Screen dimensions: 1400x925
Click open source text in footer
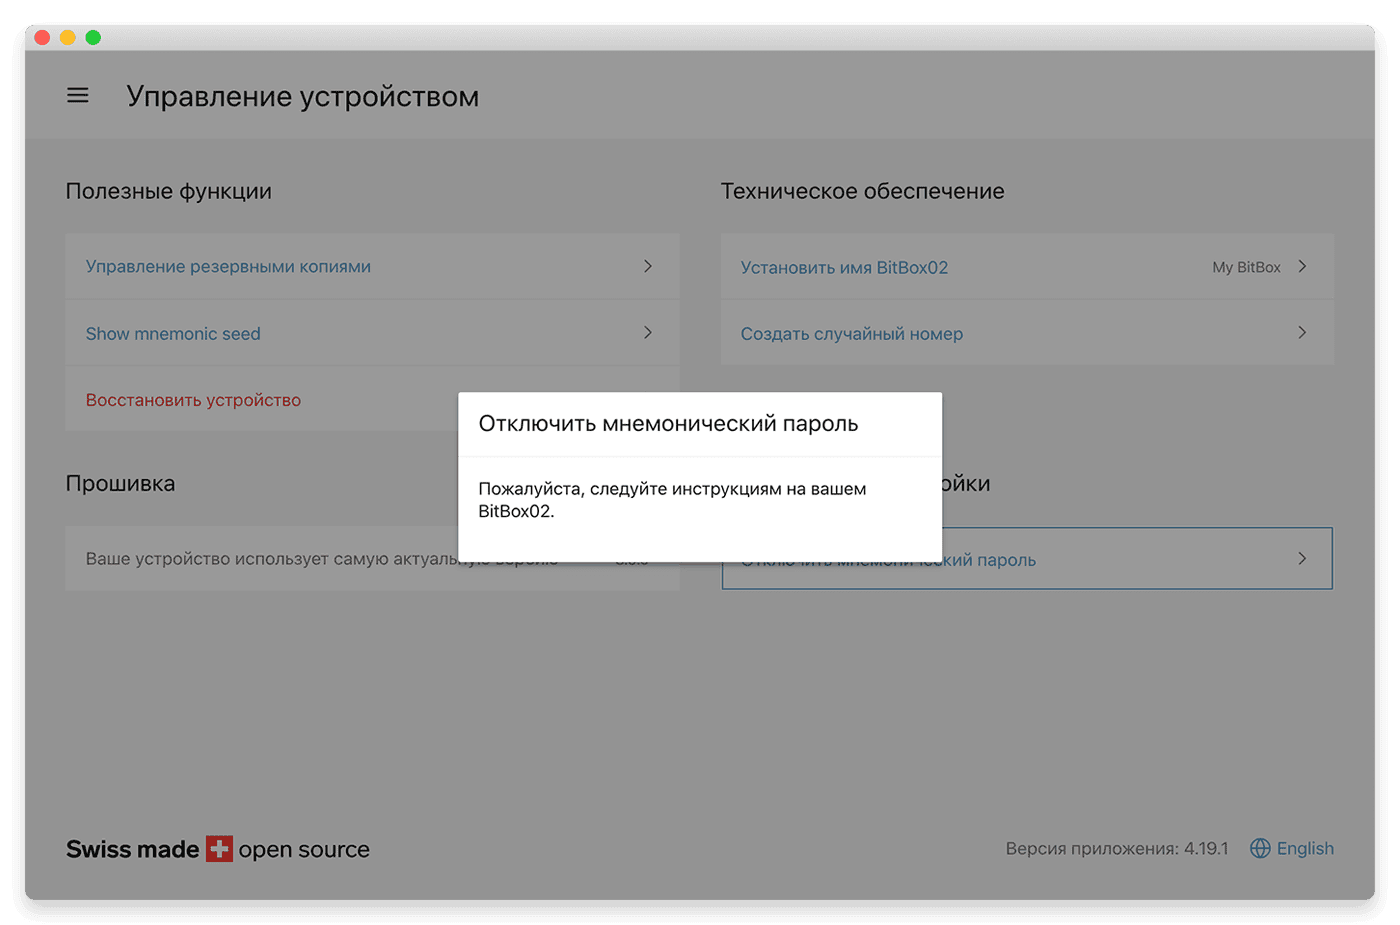304,849
